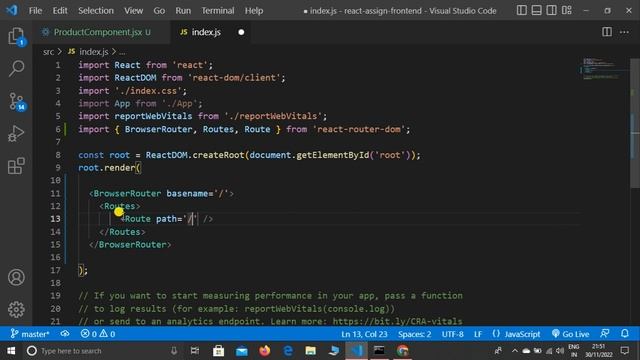Image resolution: width=640 pixels, height=360 pixels.
Task: Click the taskbar microphone icon
Action: tap(173, 351)
